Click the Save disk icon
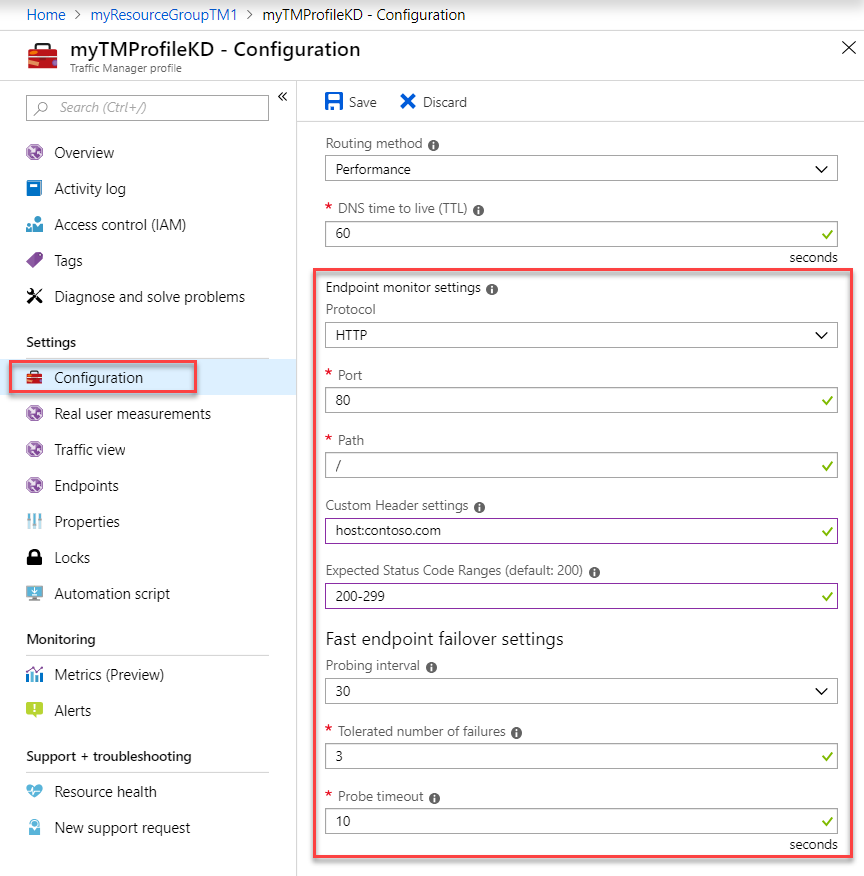Screen dimensions: 864x876 pyautogui.click(x=334, y=102)
